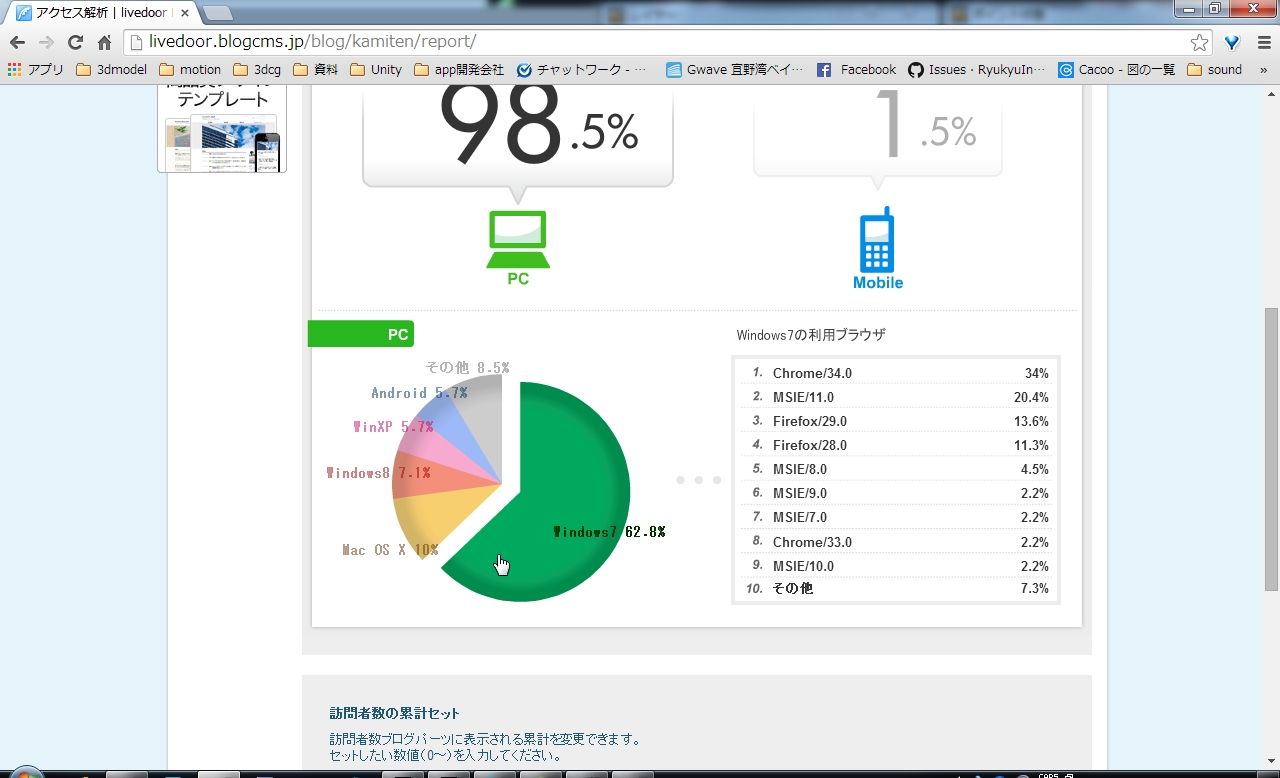Open the Unity bookmarks folder
Screen dimensions: 1280x778
click(376, 70)
